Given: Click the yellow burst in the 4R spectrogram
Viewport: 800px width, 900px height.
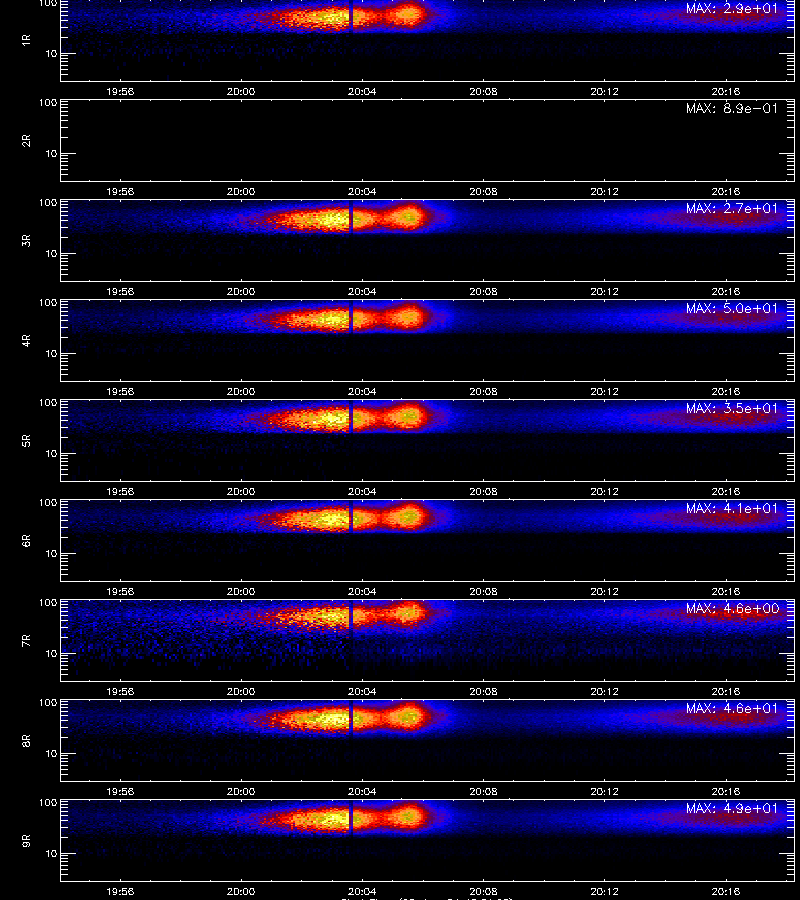Looking at the screenshot, I should point(321,319).
